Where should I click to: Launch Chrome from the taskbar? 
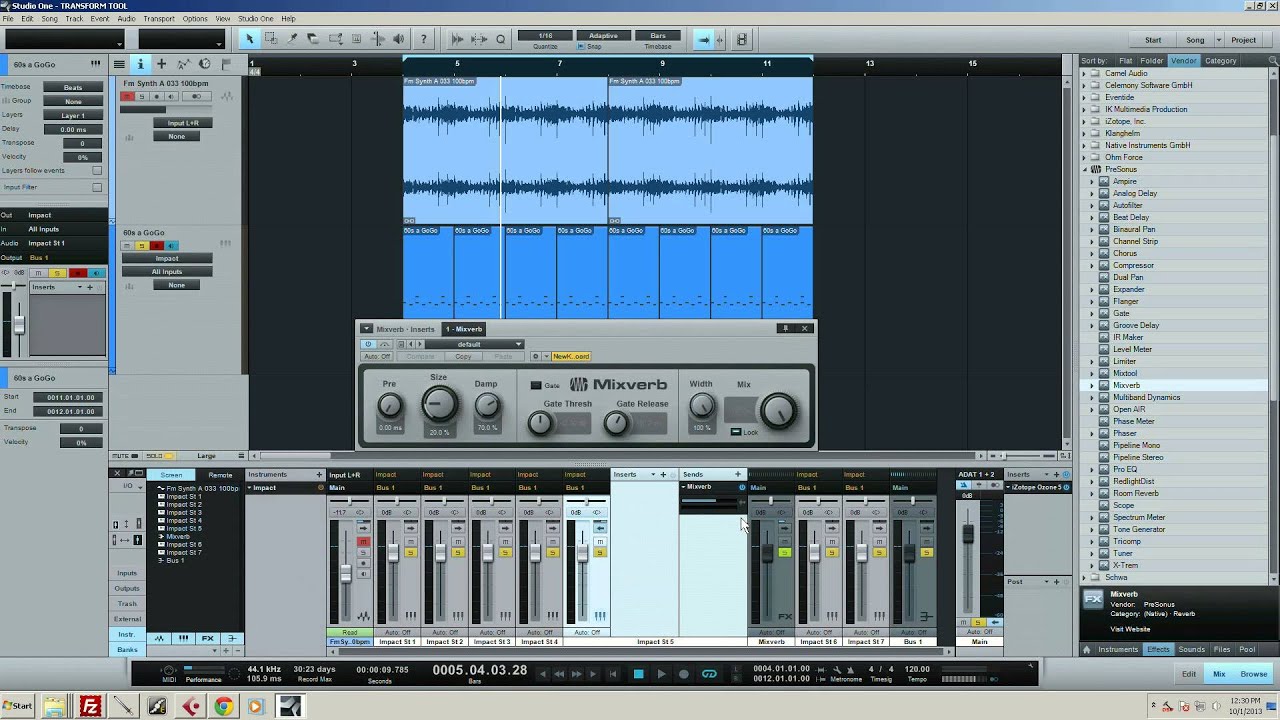(223, 706)
